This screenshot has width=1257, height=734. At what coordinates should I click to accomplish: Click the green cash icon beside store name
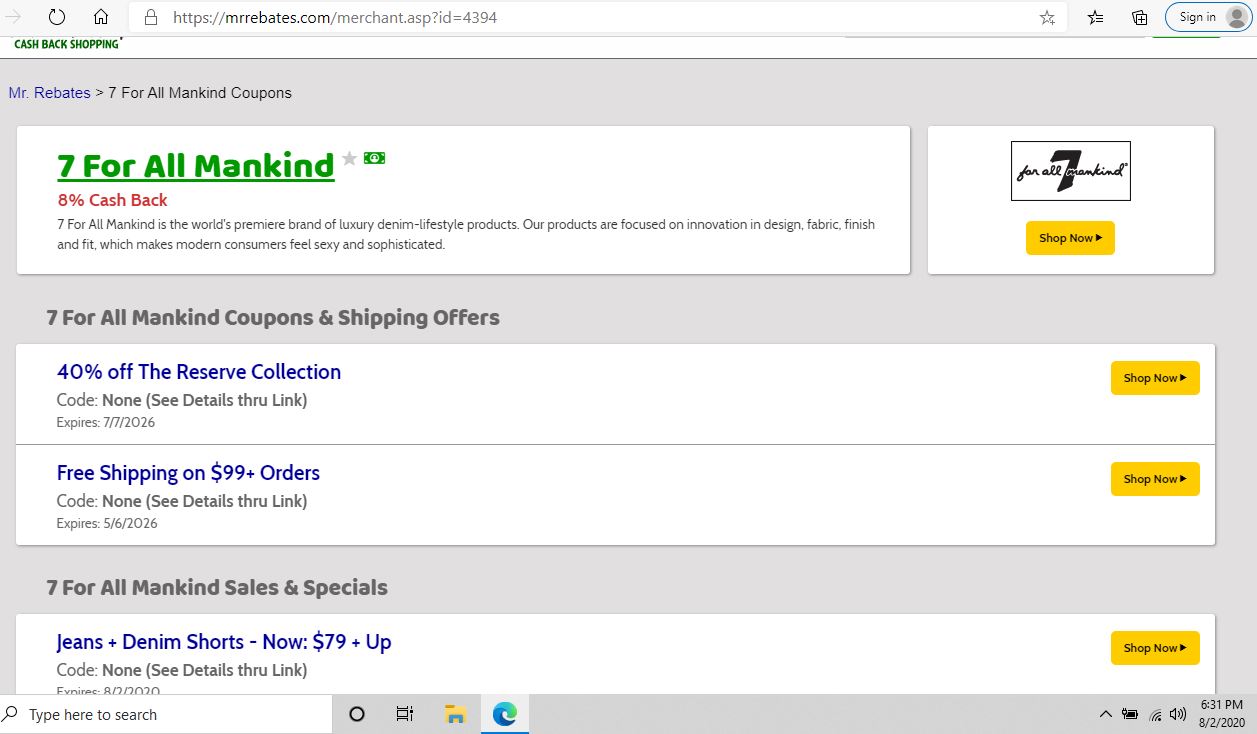374,158
